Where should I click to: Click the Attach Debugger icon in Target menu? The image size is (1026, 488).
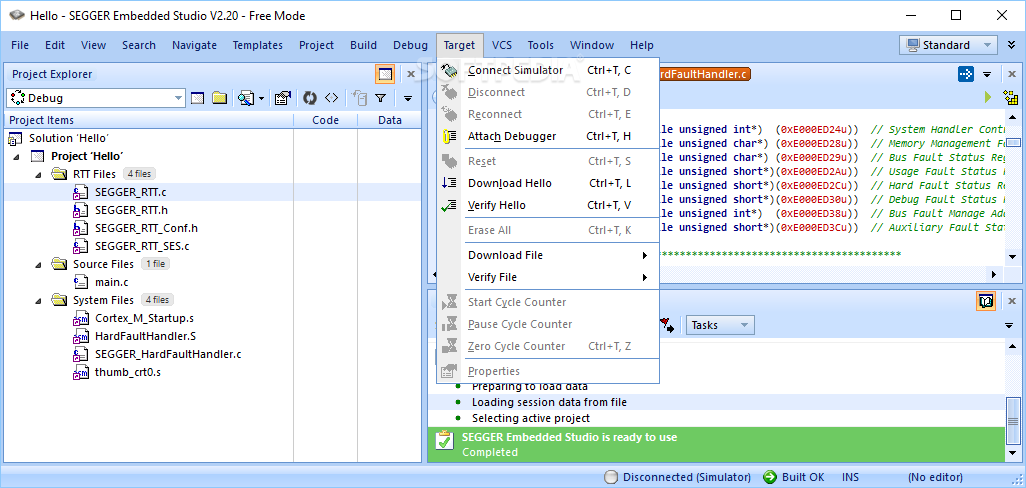(x=450, y=136)
